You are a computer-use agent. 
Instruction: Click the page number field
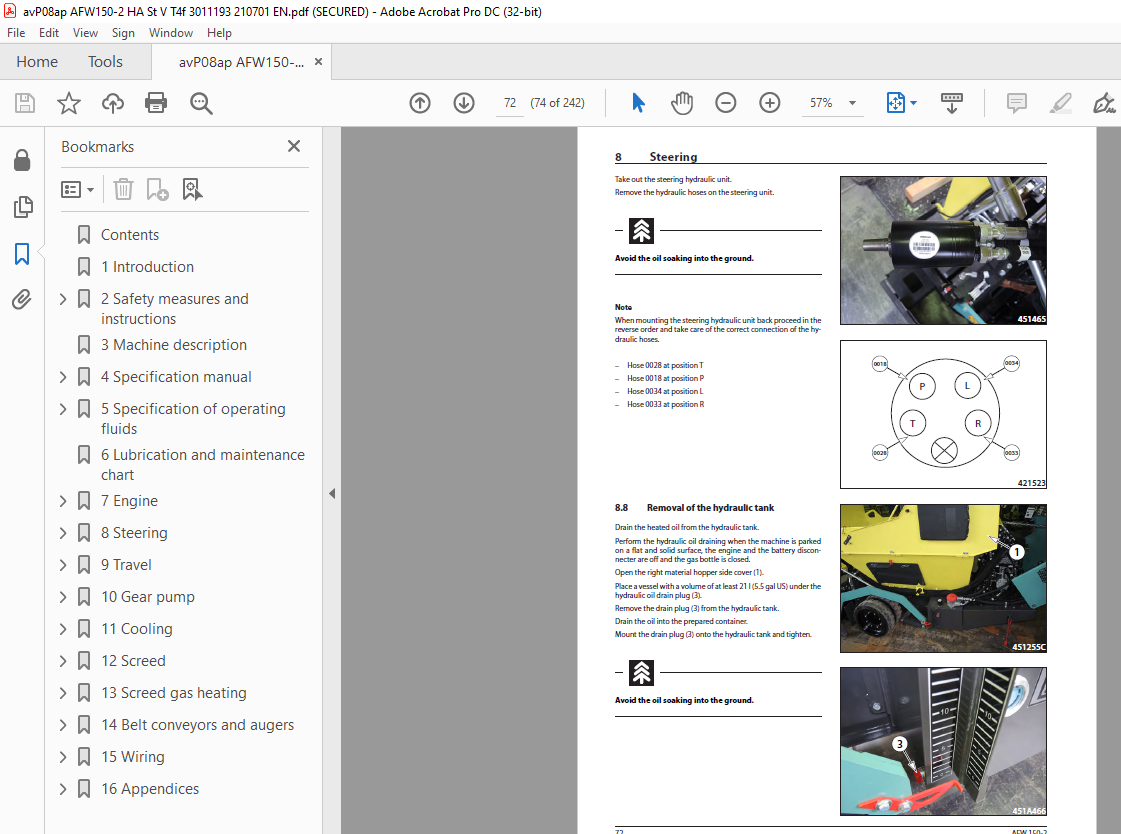coord(510,103)
